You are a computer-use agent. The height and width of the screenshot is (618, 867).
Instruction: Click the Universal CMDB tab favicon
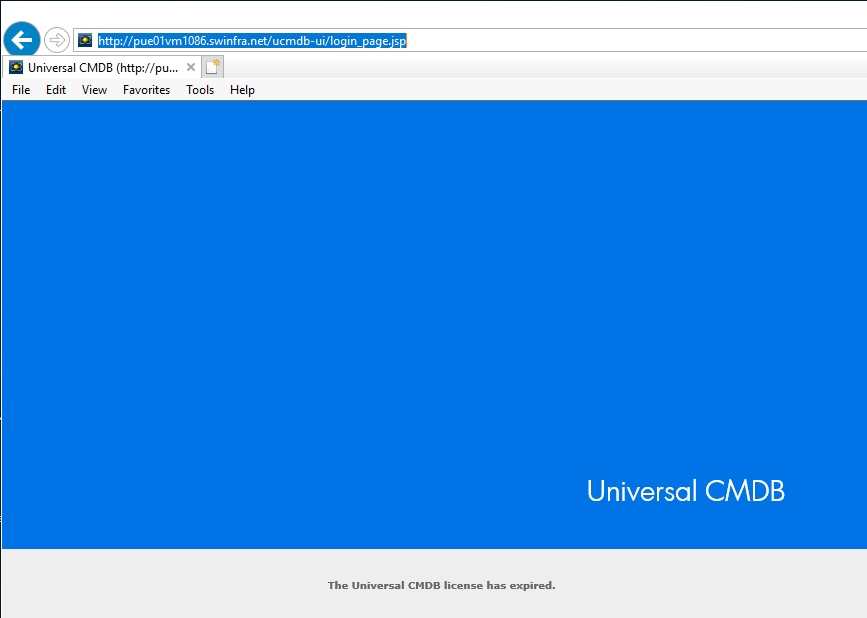16,67
